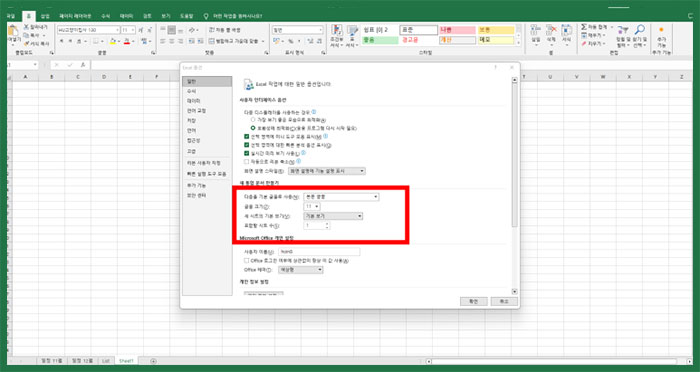
Task: Open the default font dropdown in options
Action: (x=341, y=196)
